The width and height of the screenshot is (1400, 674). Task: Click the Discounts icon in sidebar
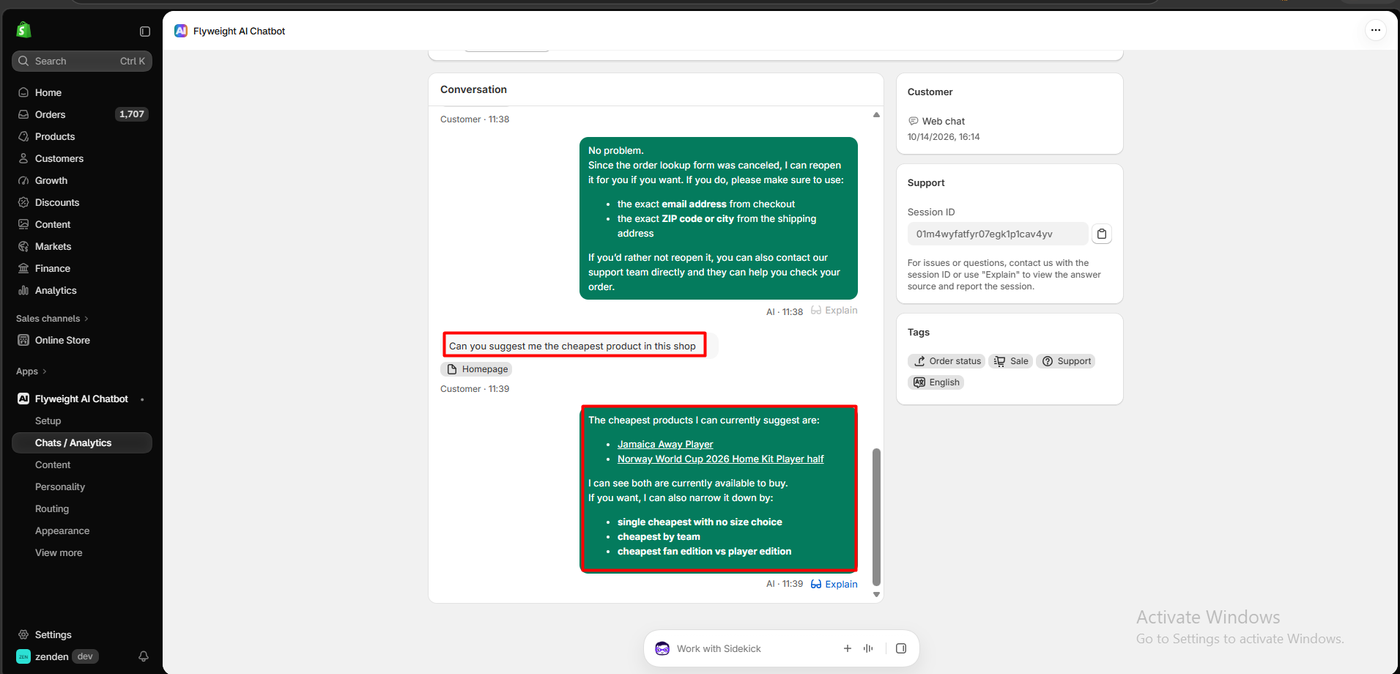point(24,202)
